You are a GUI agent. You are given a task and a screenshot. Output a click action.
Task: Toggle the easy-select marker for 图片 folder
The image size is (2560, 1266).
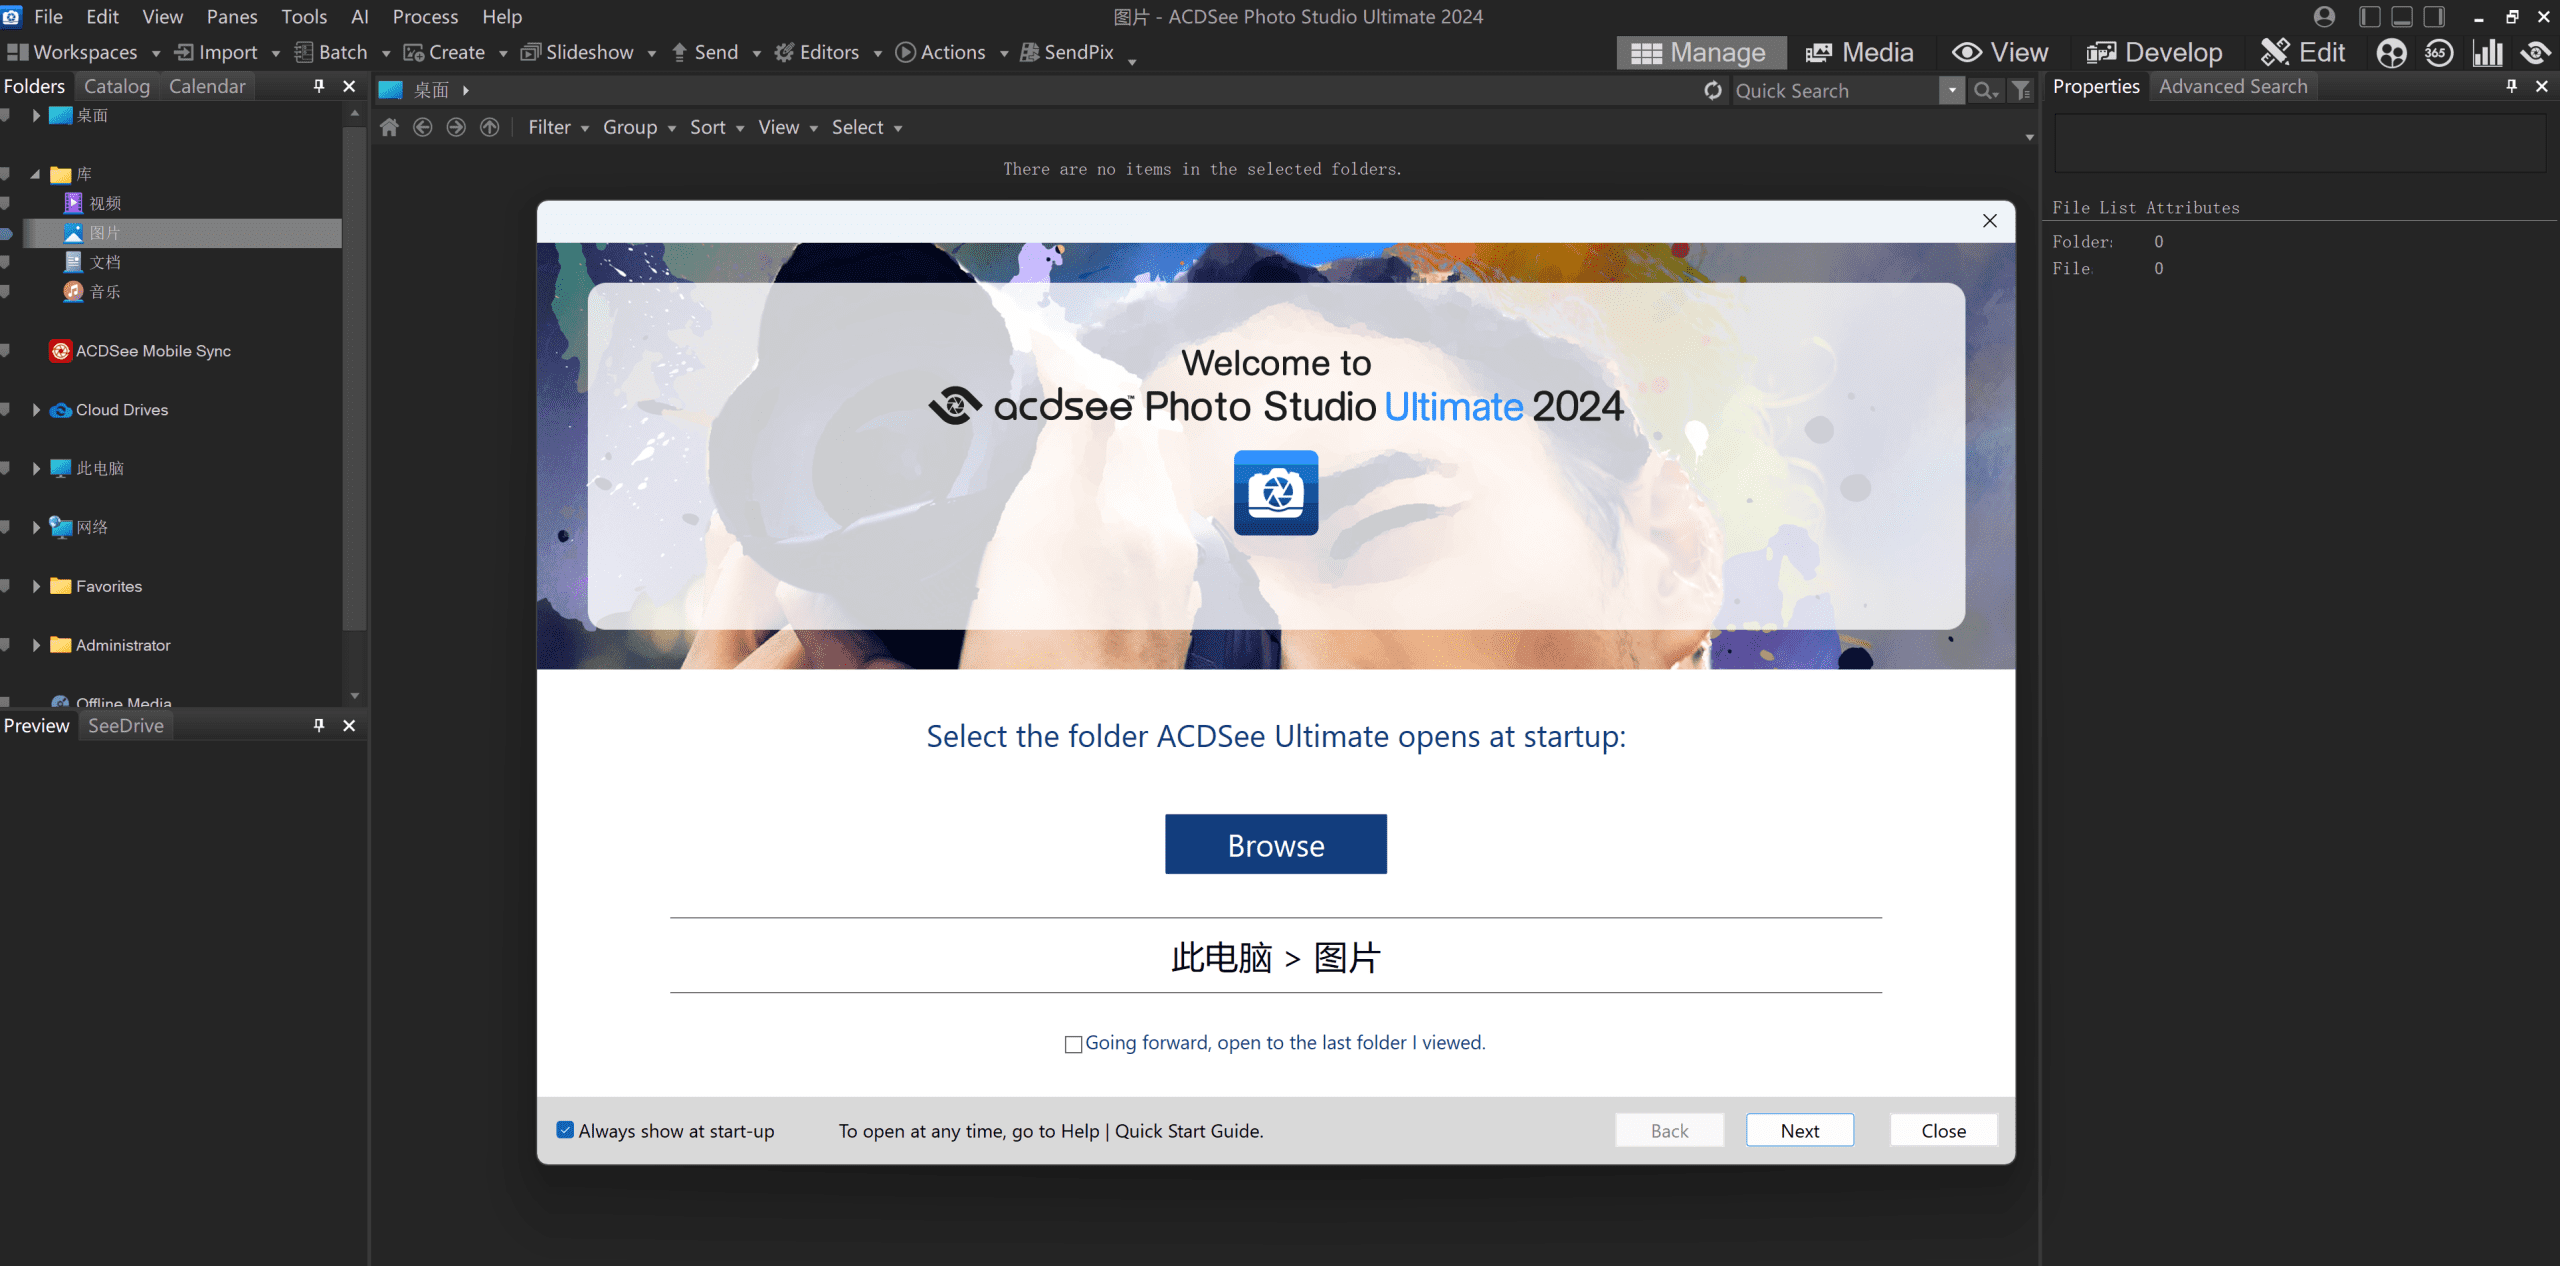click(x=6, y=233)
